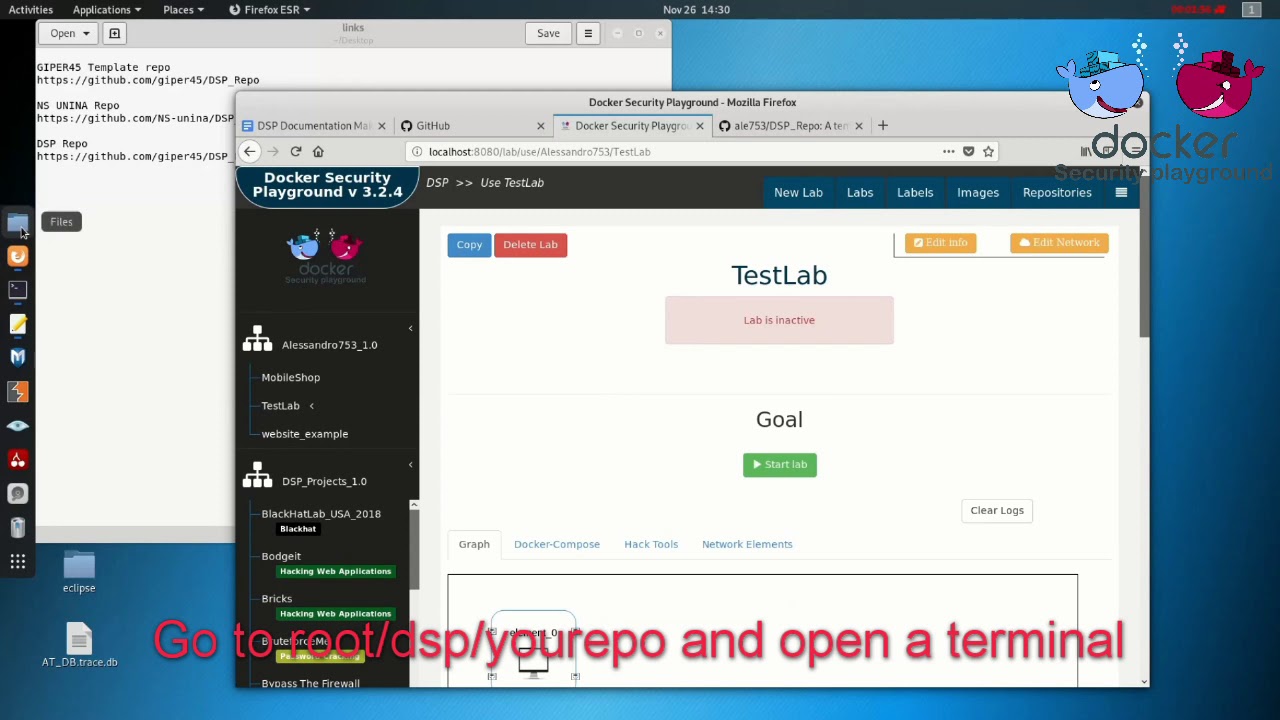Image resolution: width=1280 pixels, height=720 pixels.
Task: Open the notepad text editor dock icon
Action: [x=18, y=324]
